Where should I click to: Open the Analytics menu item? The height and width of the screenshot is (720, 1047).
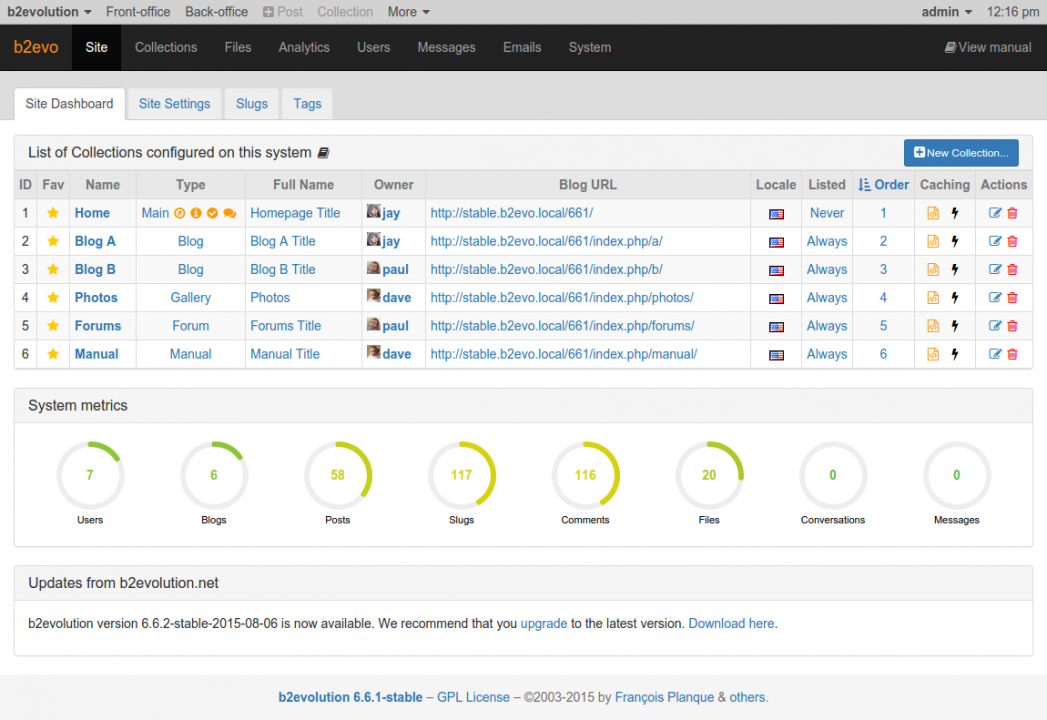pyautogui.click(x=304, y=47)
